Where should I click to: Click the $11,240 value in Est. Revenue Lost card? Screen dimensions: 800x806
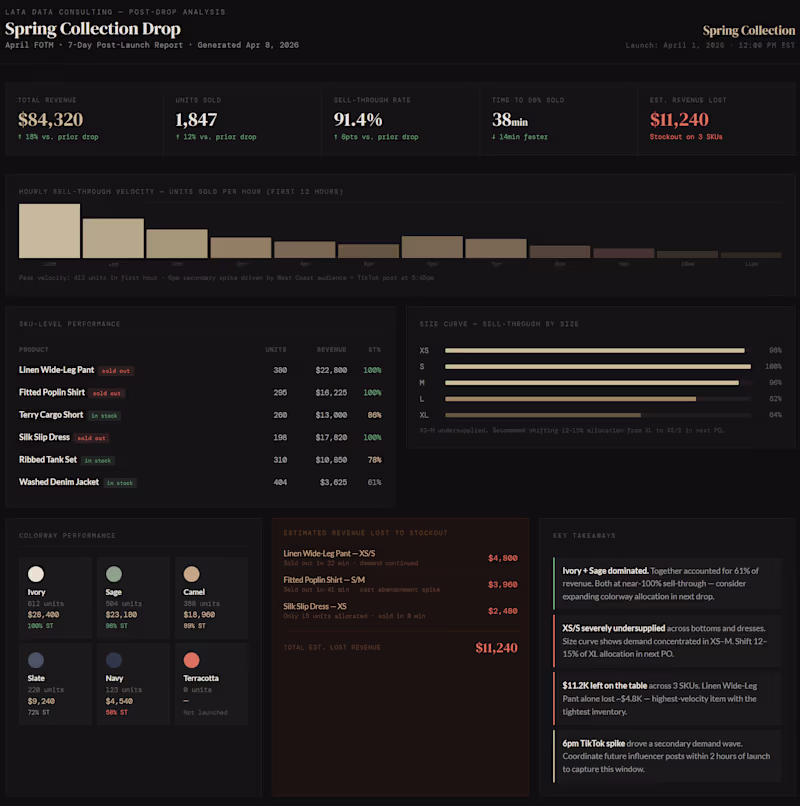point(679,120)
